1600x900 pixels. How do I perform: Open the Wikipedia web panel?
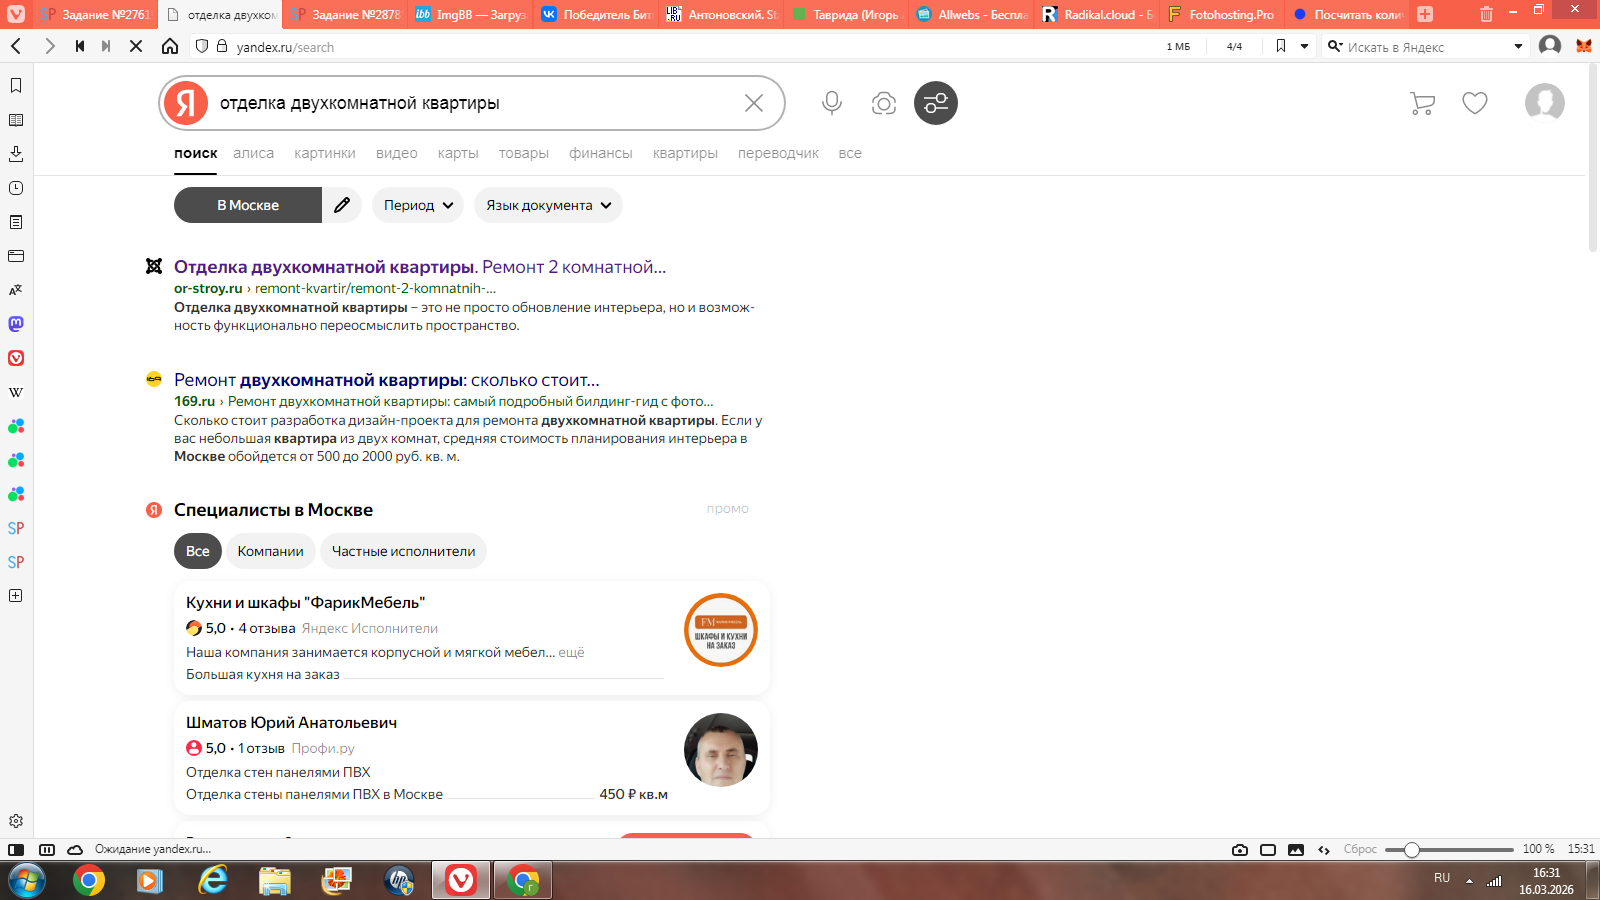(x=16, y=392)
